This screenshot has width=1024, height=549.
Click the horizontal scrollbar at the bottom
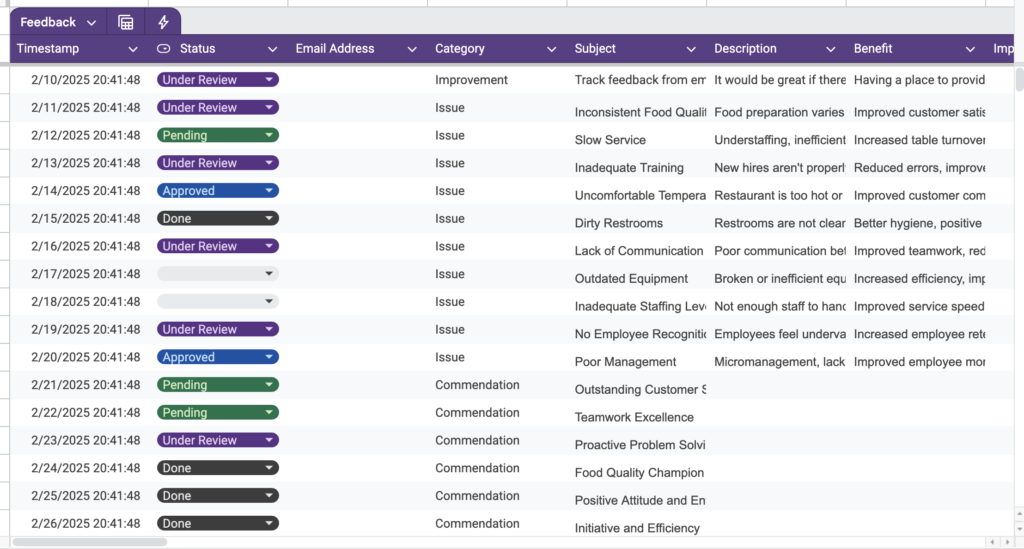(x=90, y=542)
